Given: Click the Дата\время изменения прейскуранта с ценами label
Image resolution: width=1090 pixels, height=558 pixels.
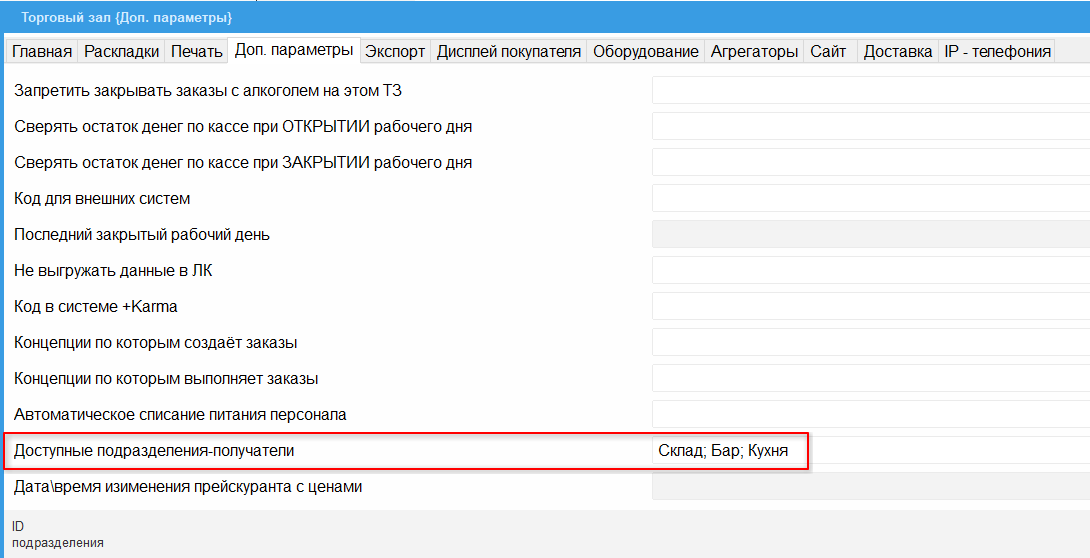Looking at the screenshot, I should tap(188, 487).
